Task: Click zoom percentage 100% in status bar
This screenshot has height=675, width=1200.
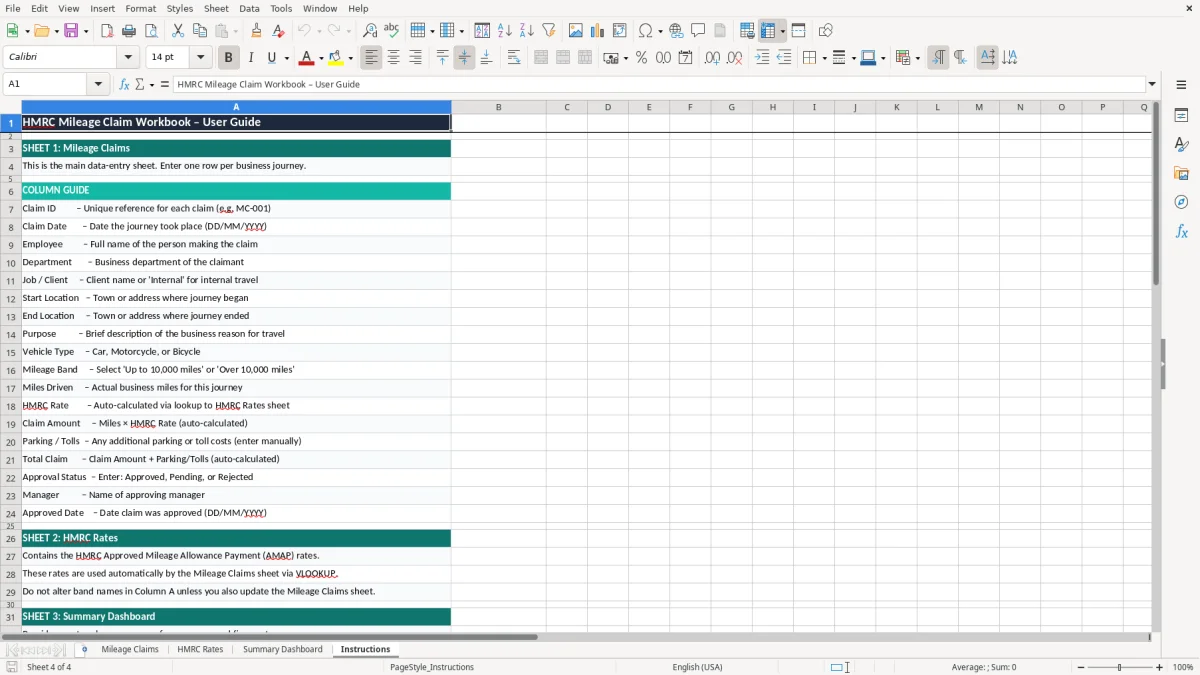Action: (1183, 667)
